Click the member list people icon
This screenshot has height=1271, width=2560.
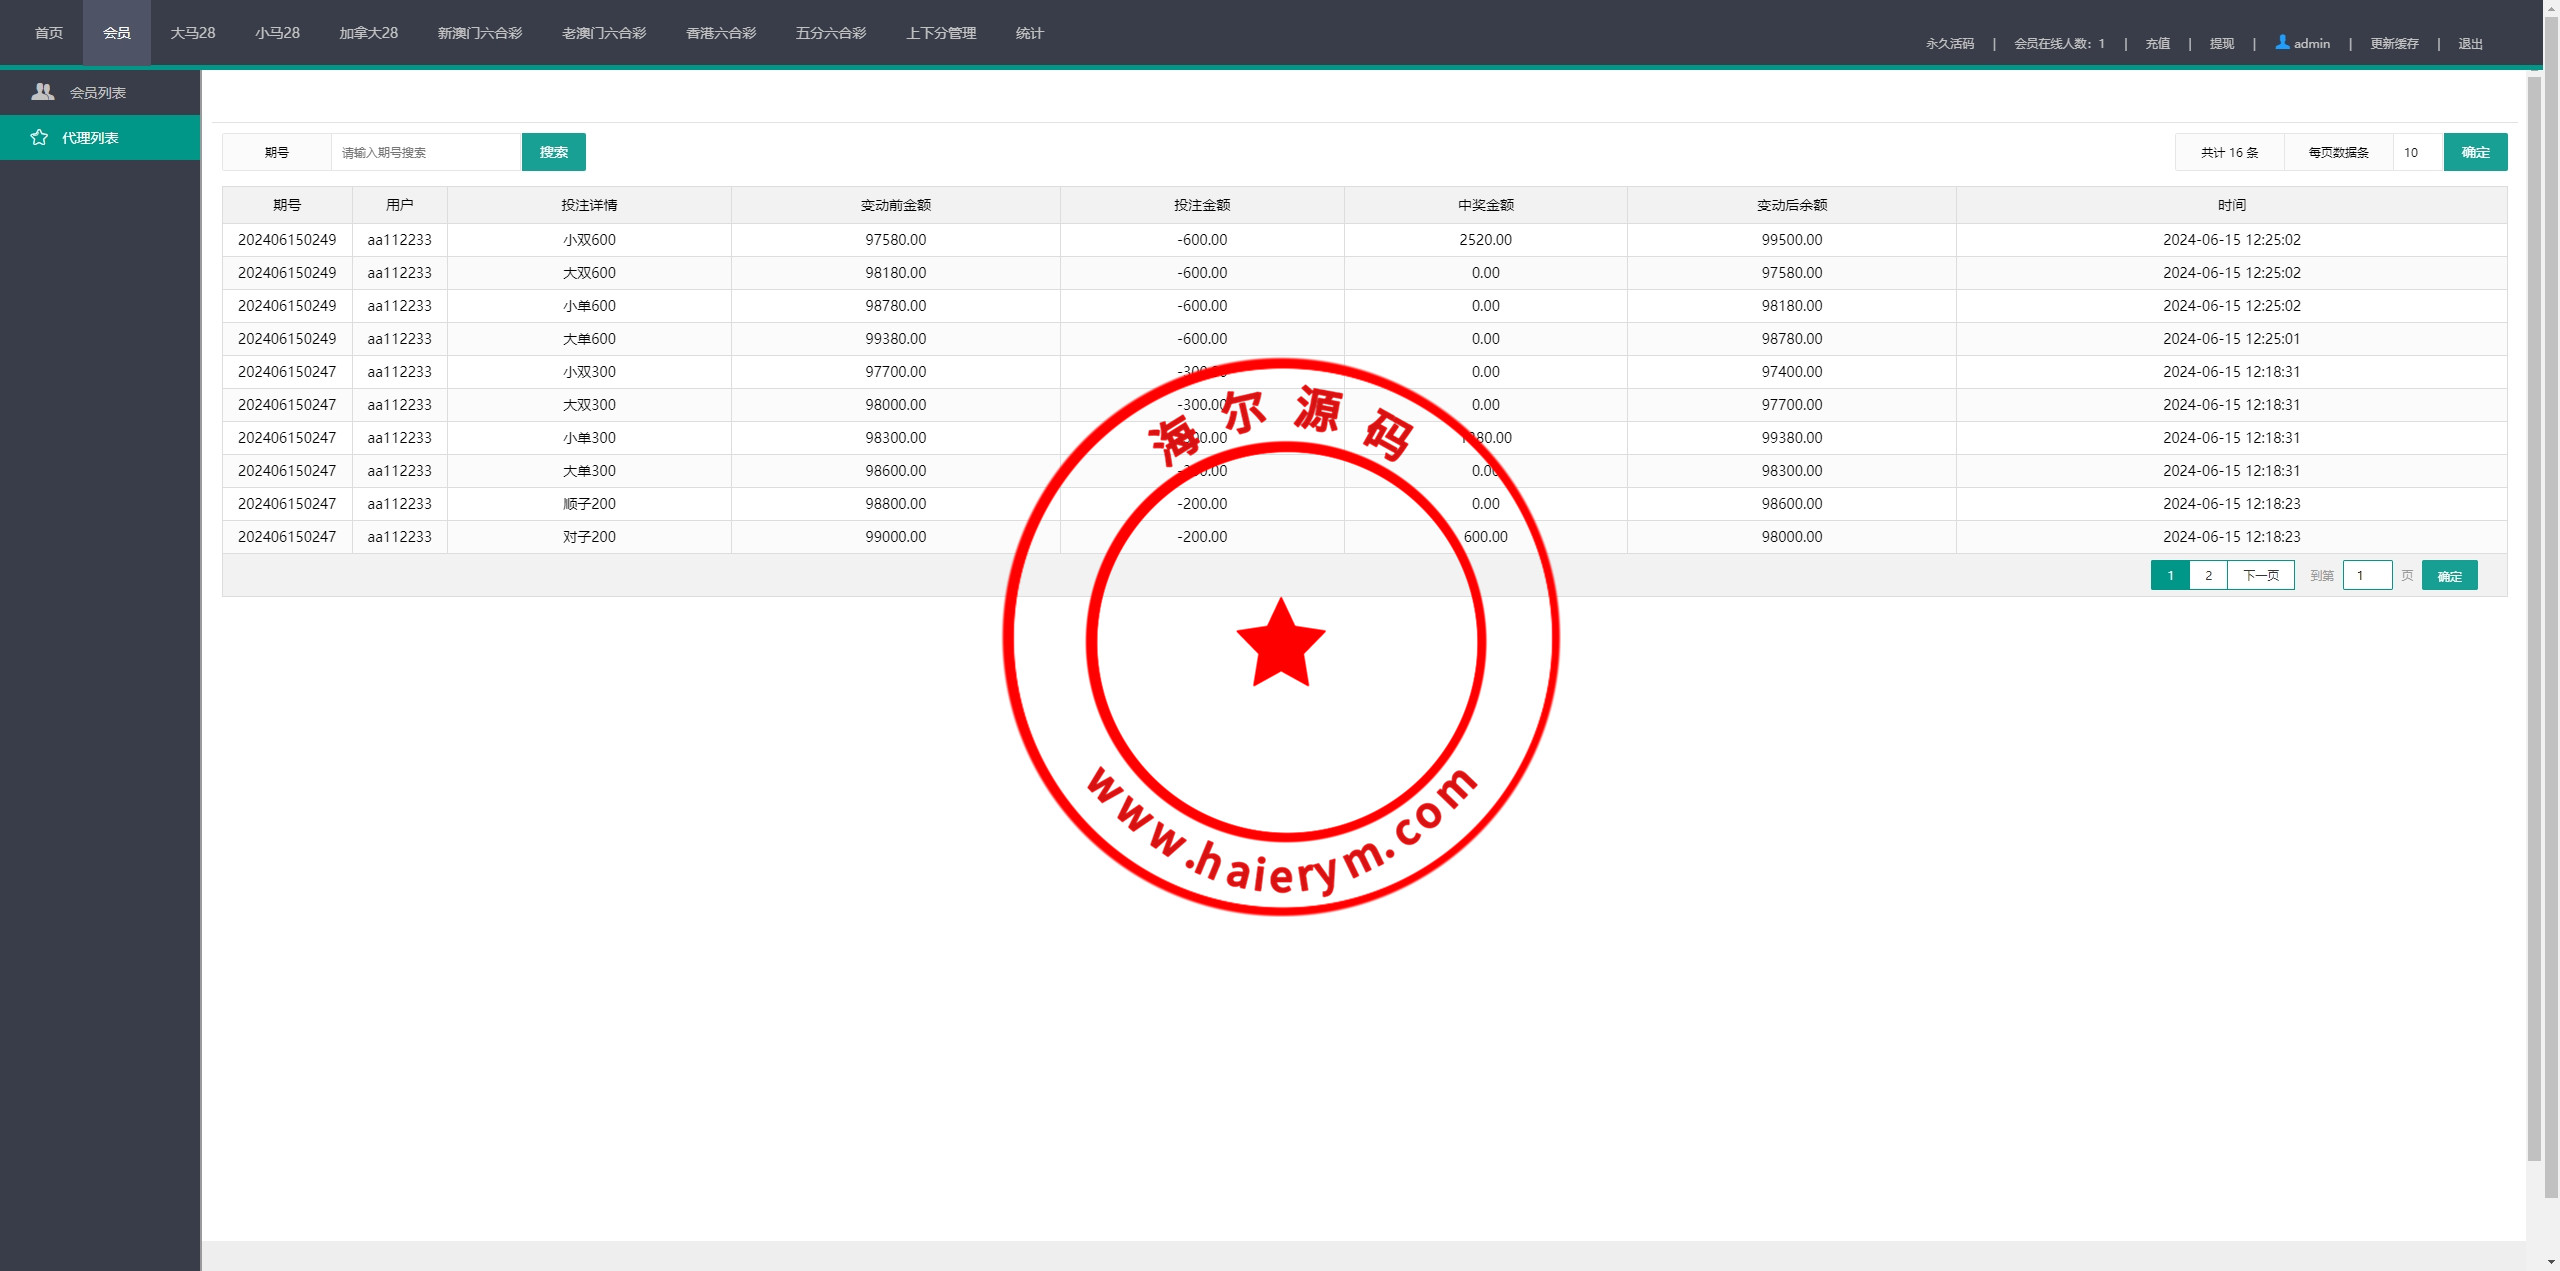pos(42,92)
